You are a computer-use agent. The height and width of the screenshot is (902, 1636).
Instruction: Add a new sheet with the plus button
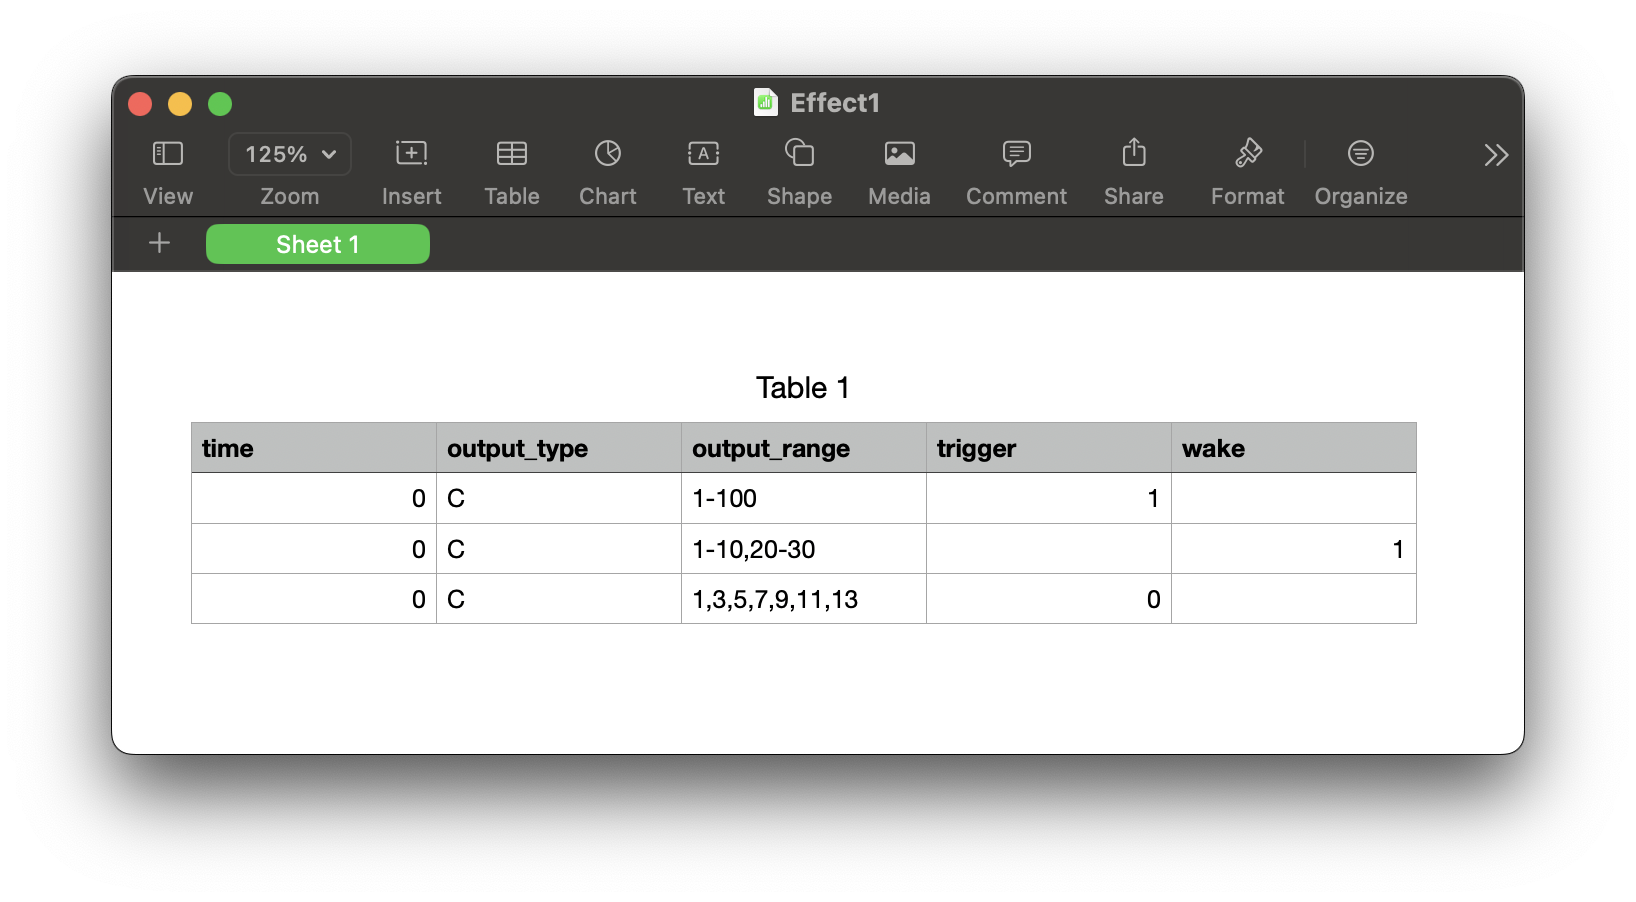point(158,243)
